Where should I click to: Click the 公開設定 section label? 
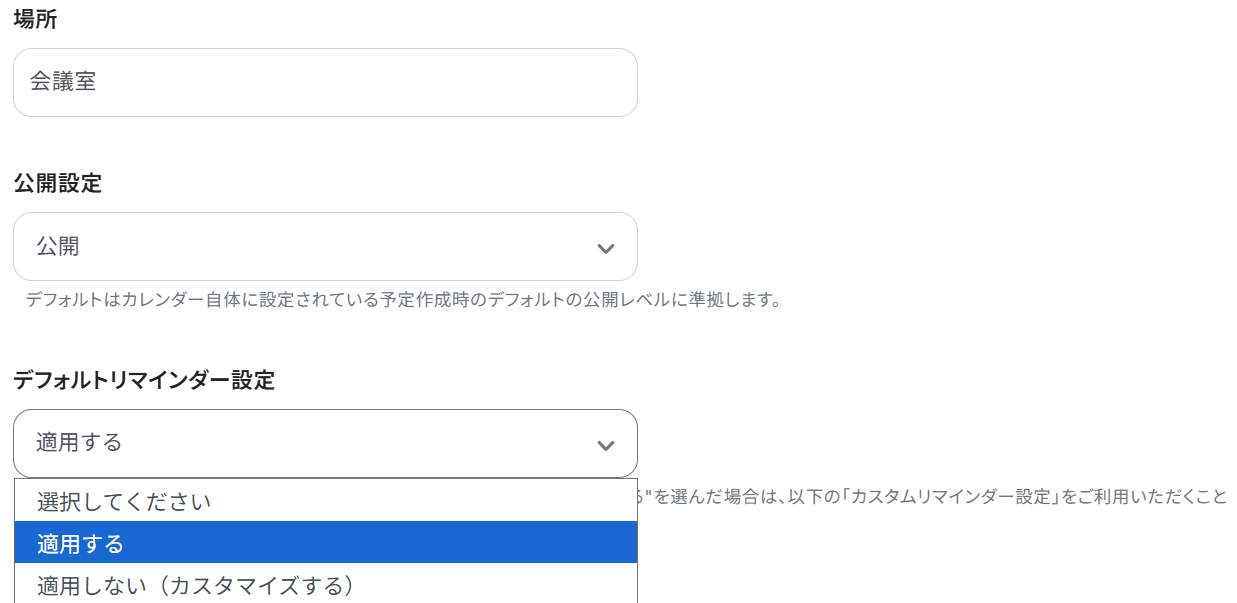[x=57, y=183]
